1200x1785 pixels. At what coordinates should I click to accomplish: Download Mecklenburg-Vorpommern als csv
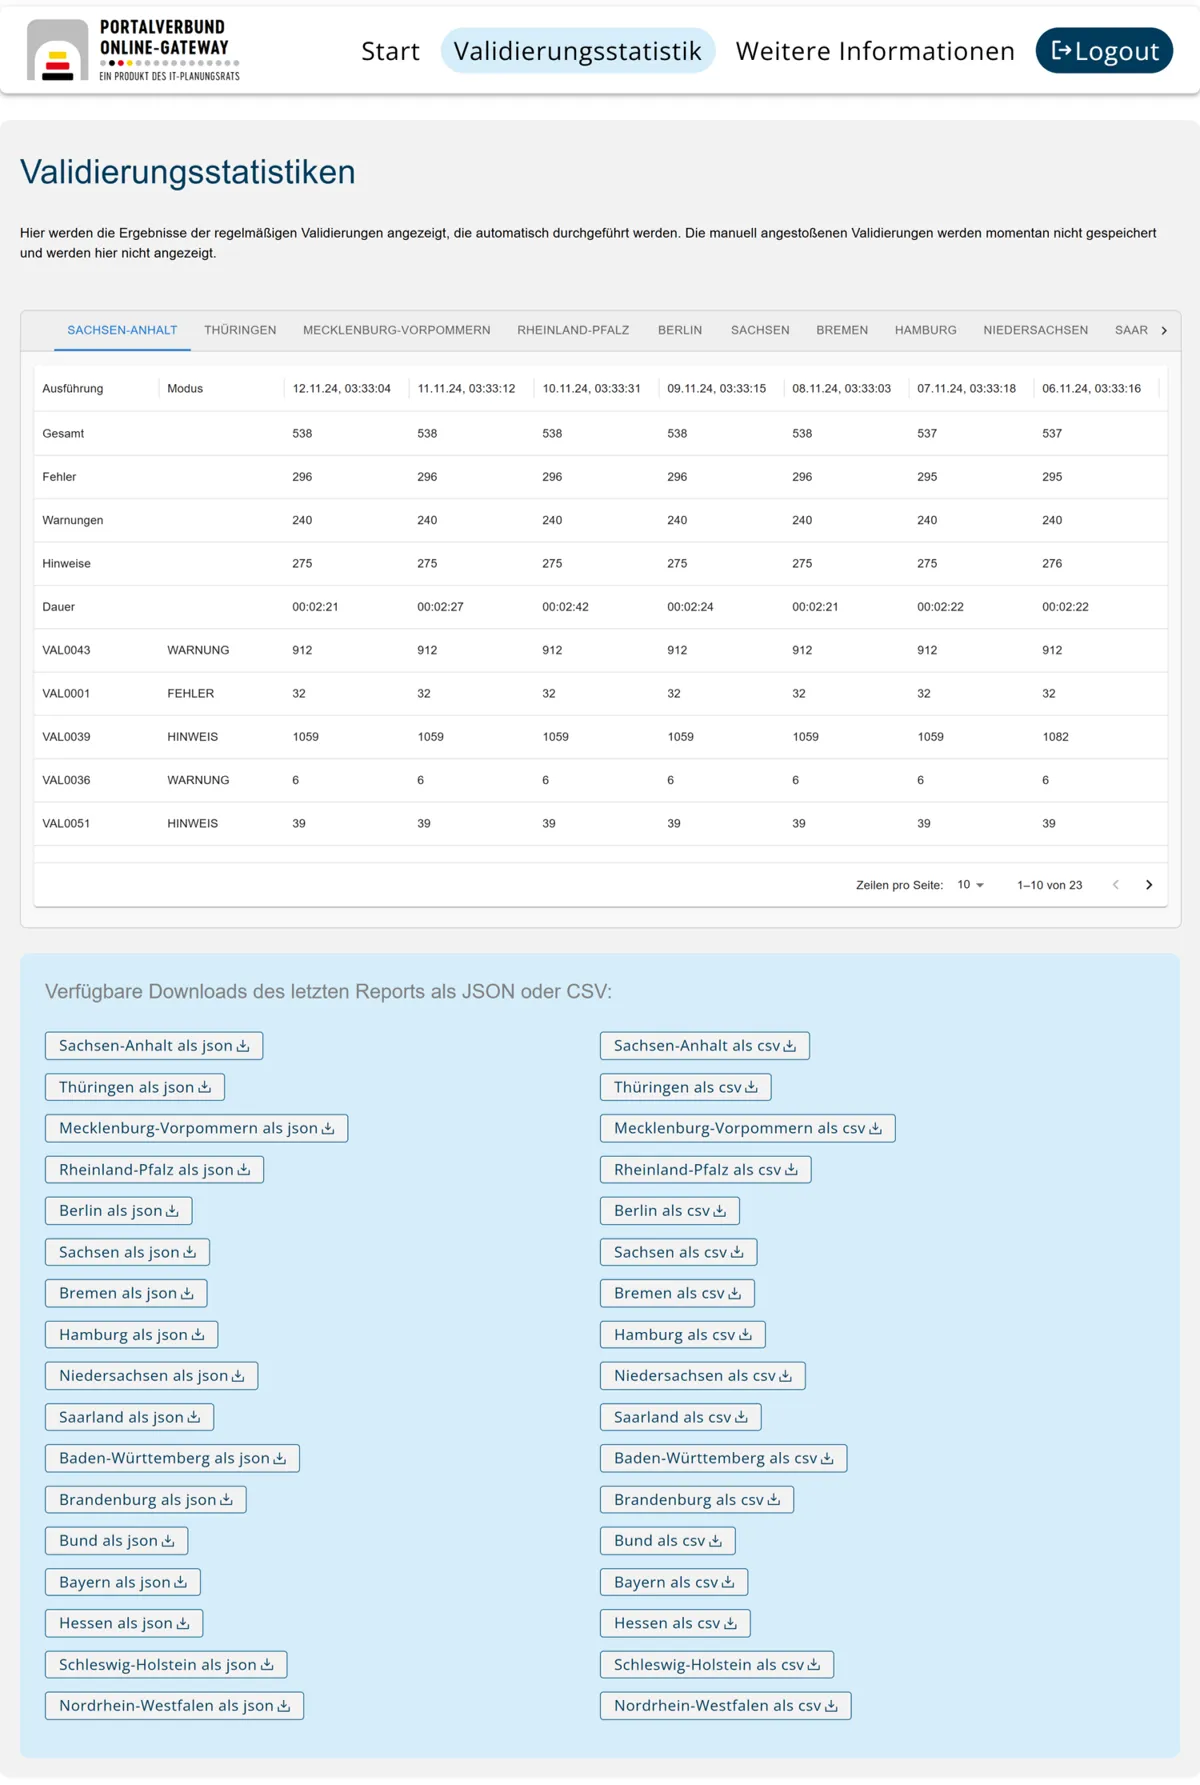coord(748,1128)
